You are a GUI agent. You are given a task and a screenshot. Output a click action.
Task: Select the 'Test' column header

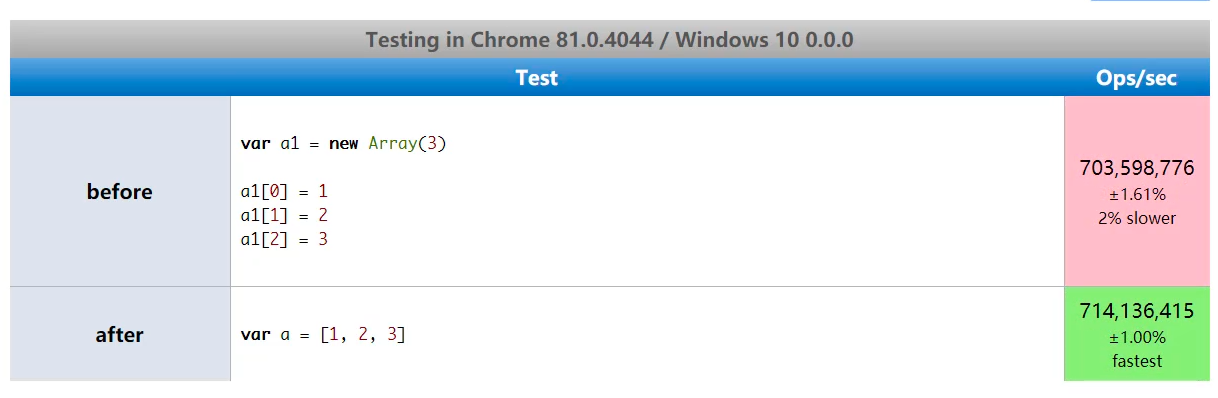coord(537,78)
